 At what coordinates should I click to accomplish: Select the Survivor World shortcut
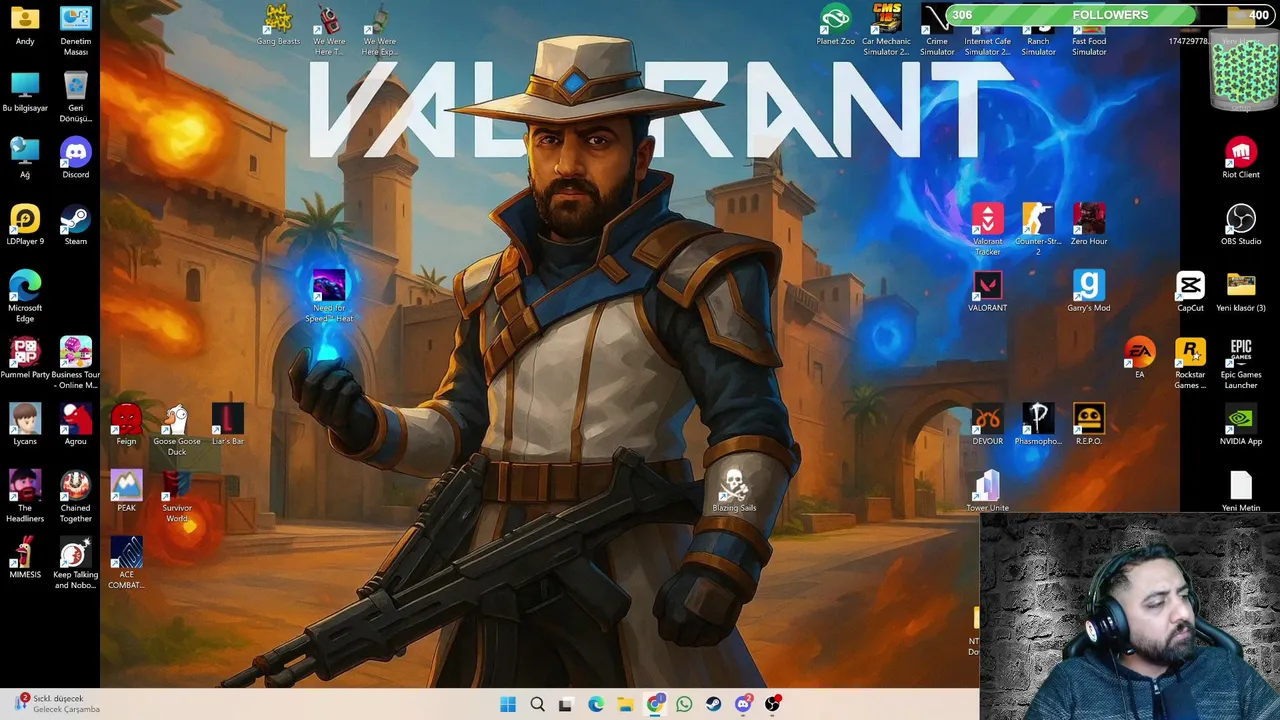[x=177, y=497]
